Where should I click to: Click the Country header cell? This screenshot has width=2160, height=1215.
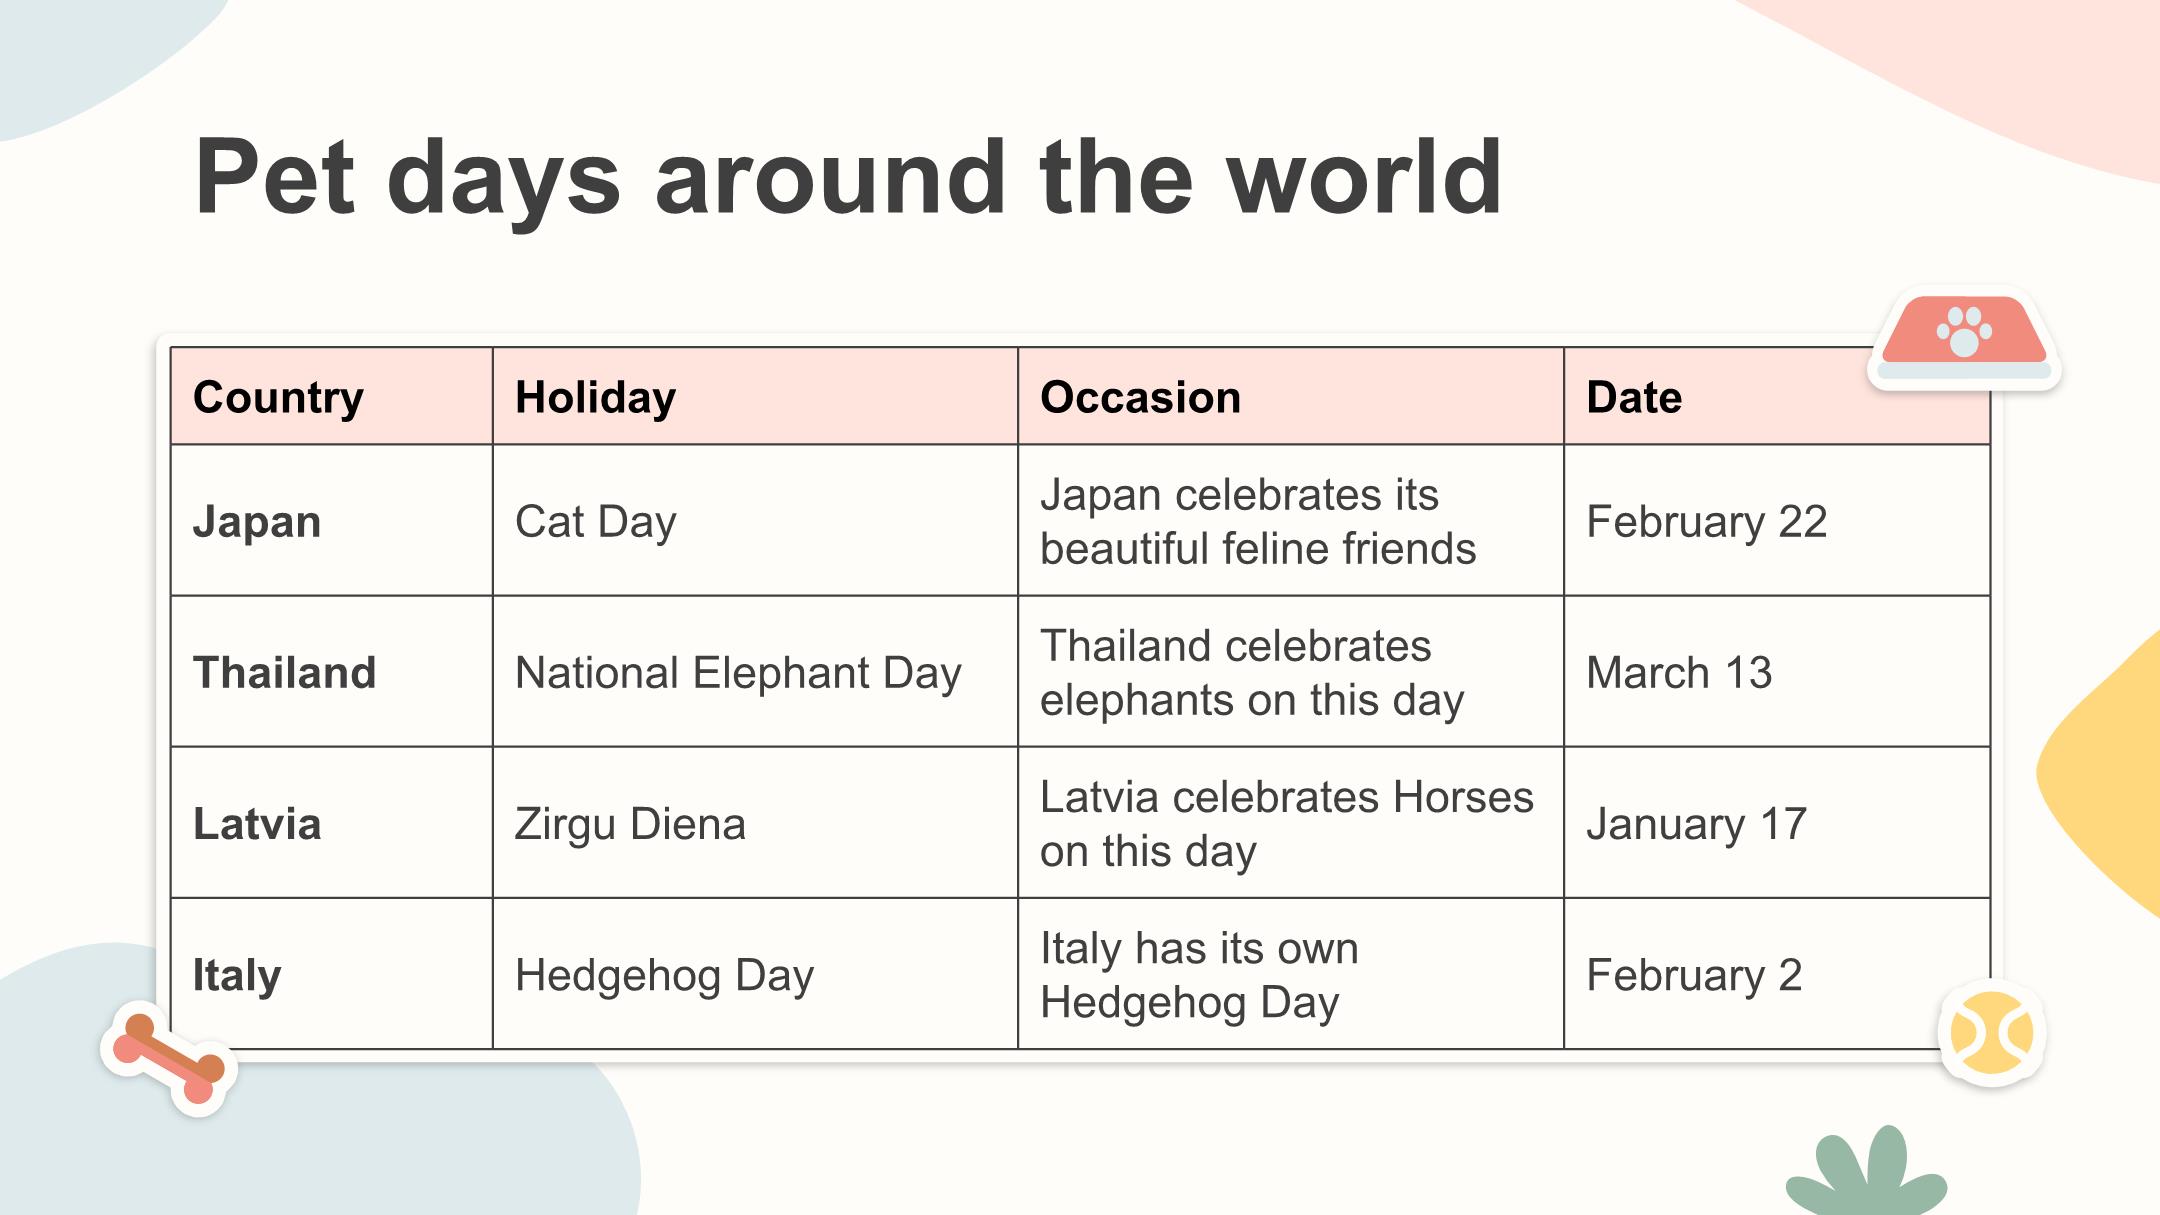pos(331,396)
